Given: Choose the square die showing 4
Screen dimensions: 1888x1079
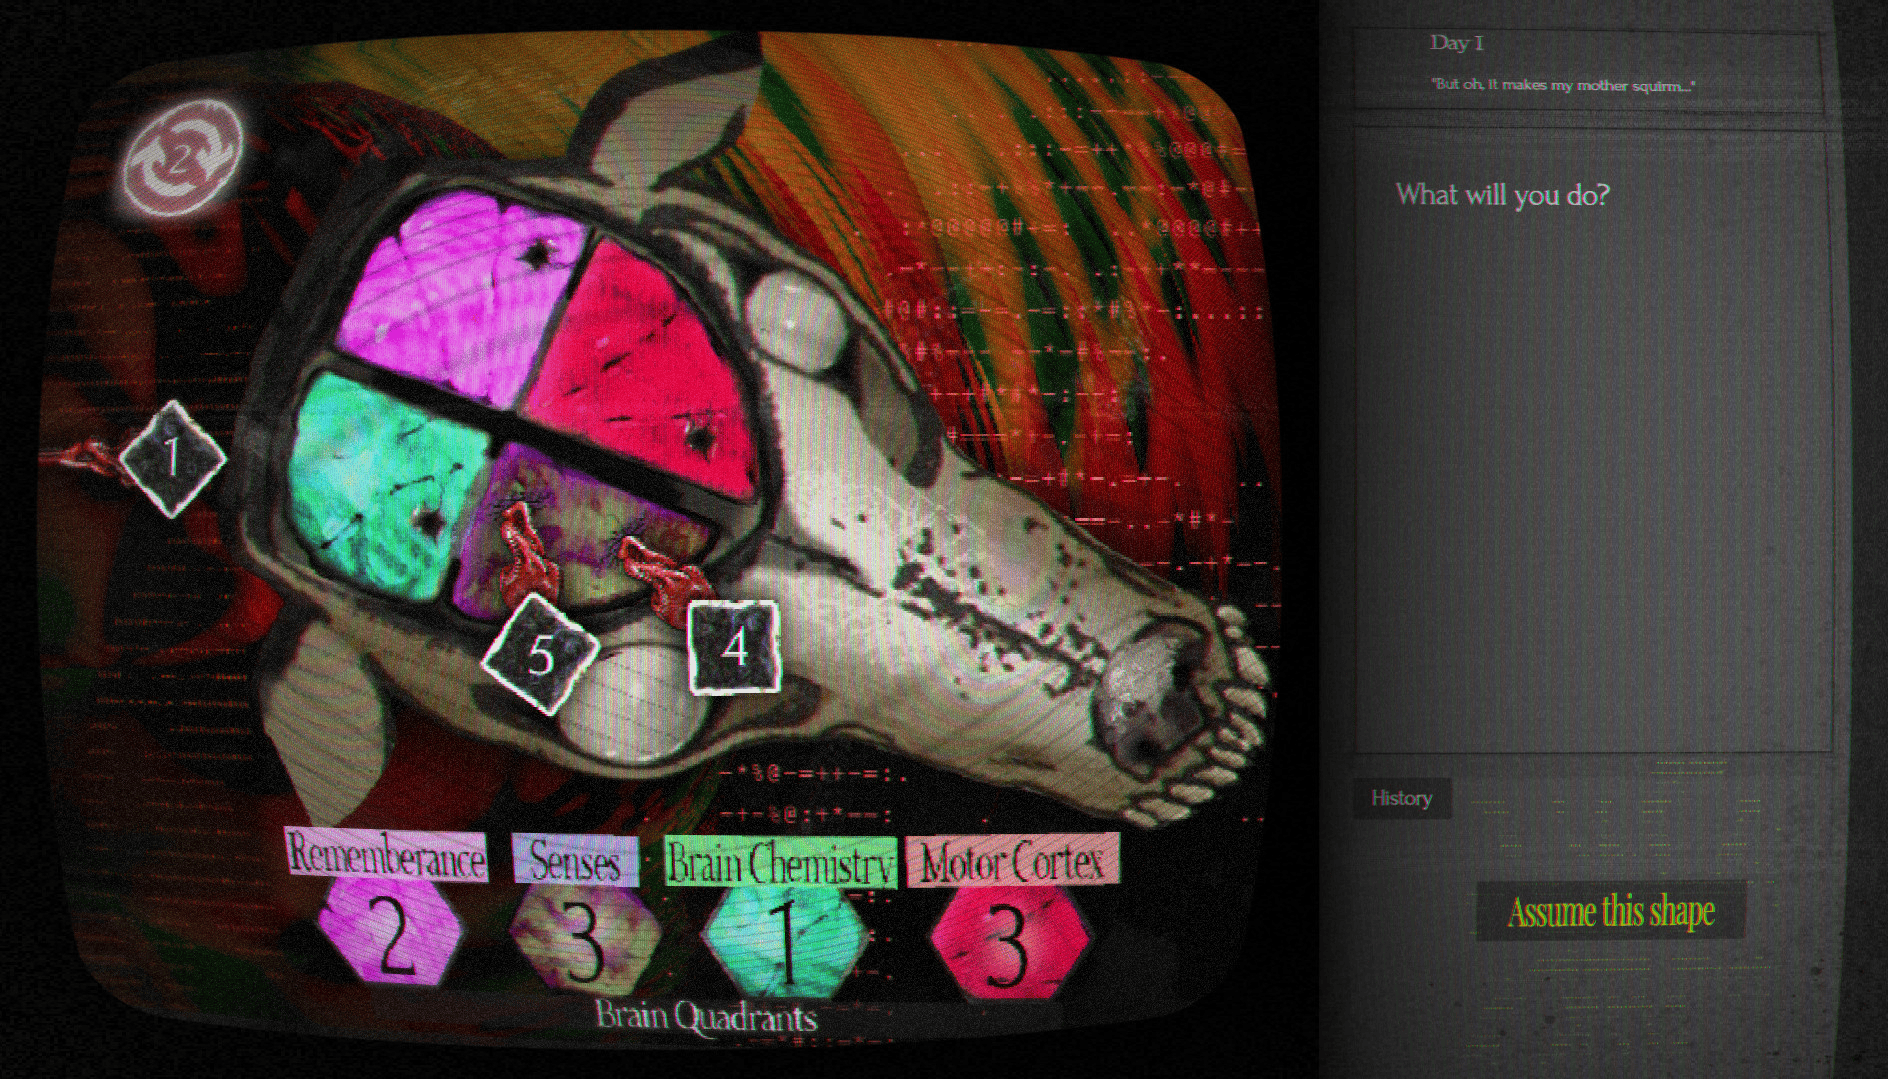Looking at the screenshot, I should 735,647.
